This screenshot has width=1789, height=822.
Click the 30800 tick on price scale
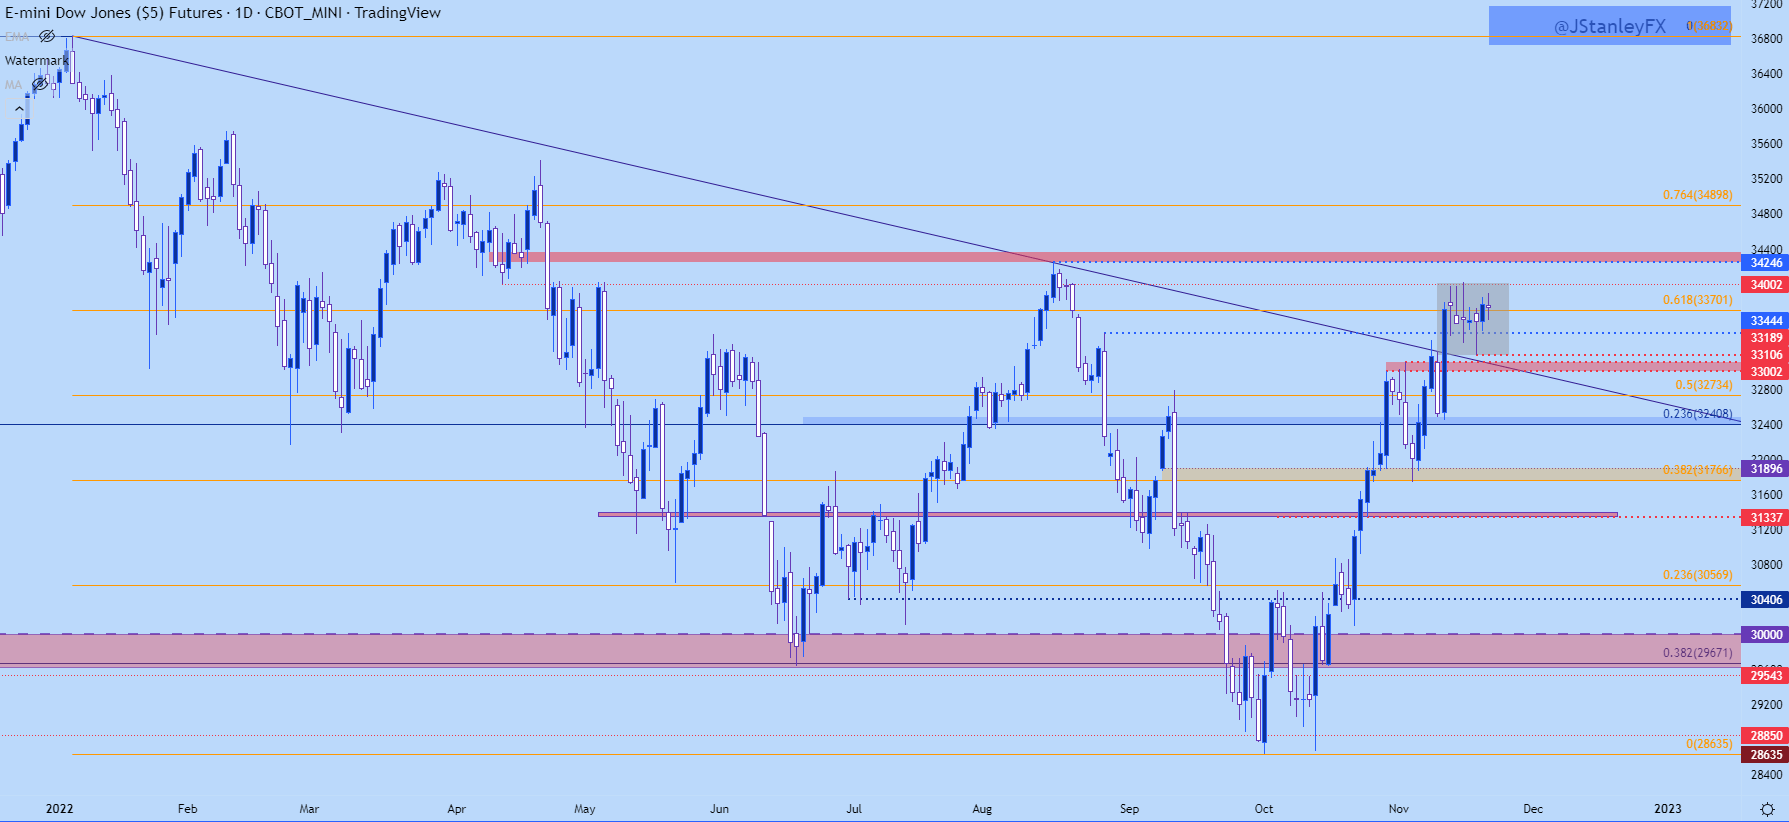[x=1767, y=565]
